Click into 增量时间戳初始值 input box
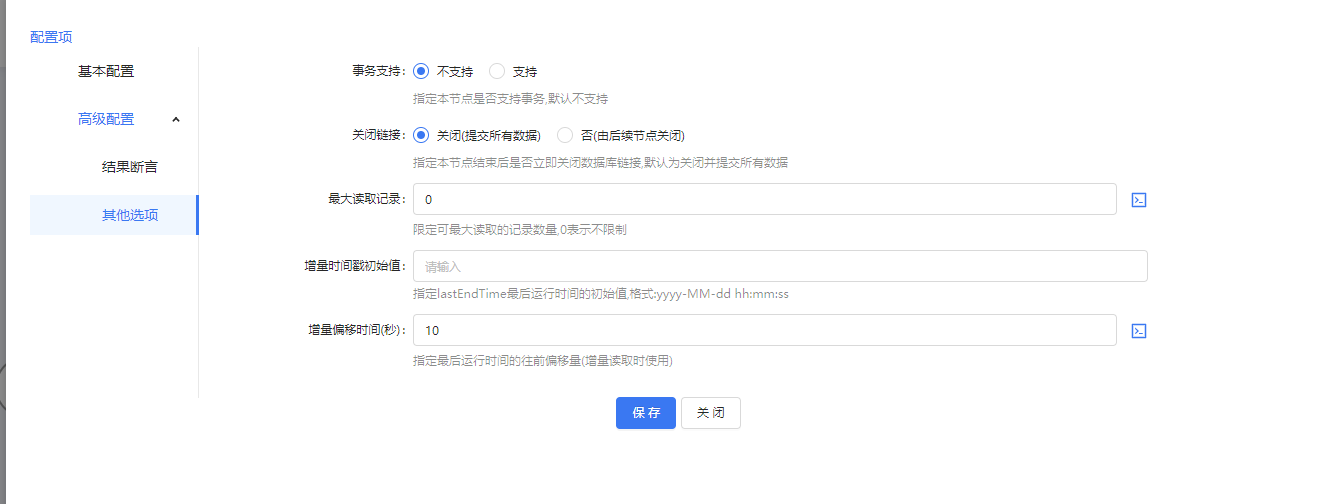Screen dimensions: 1330x504 pyautogui.click(x=779, y=267)
